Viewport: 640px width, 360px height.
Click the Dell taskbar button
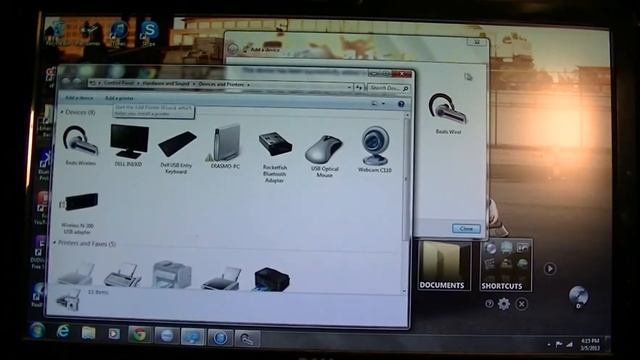tap(167, 336)
